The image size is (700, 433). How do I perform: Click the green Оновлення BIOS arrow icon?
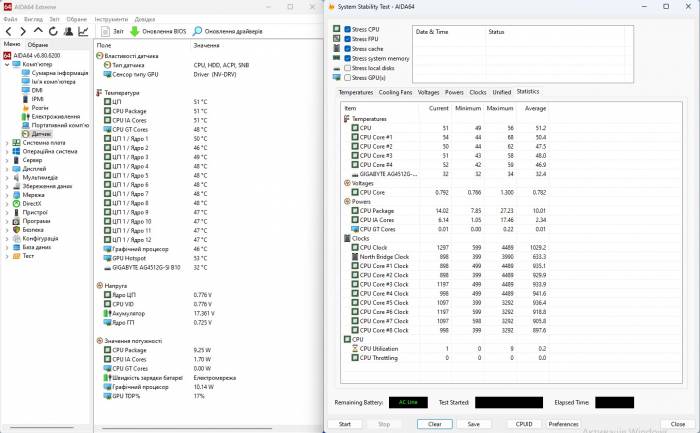click(135, 31)
